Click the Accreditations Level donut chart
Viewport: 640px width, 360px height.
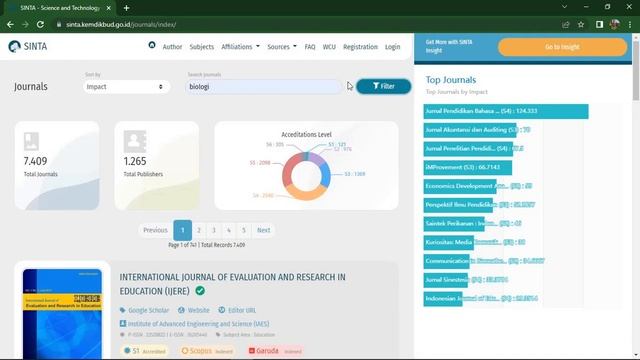pos(306,176)
